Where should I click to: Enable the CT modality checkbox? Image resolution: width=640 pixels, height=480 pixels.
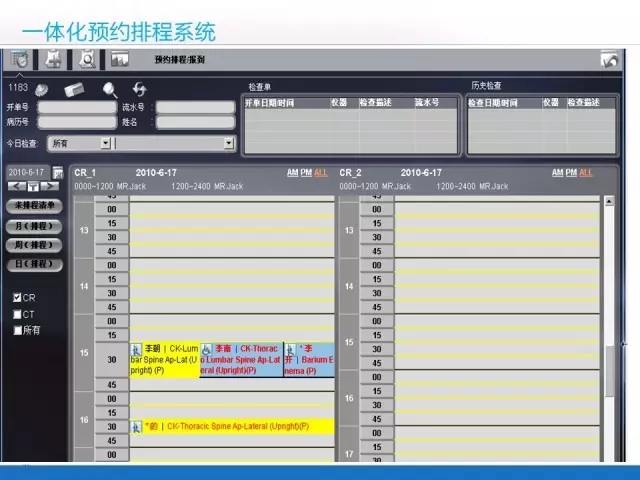17,314
